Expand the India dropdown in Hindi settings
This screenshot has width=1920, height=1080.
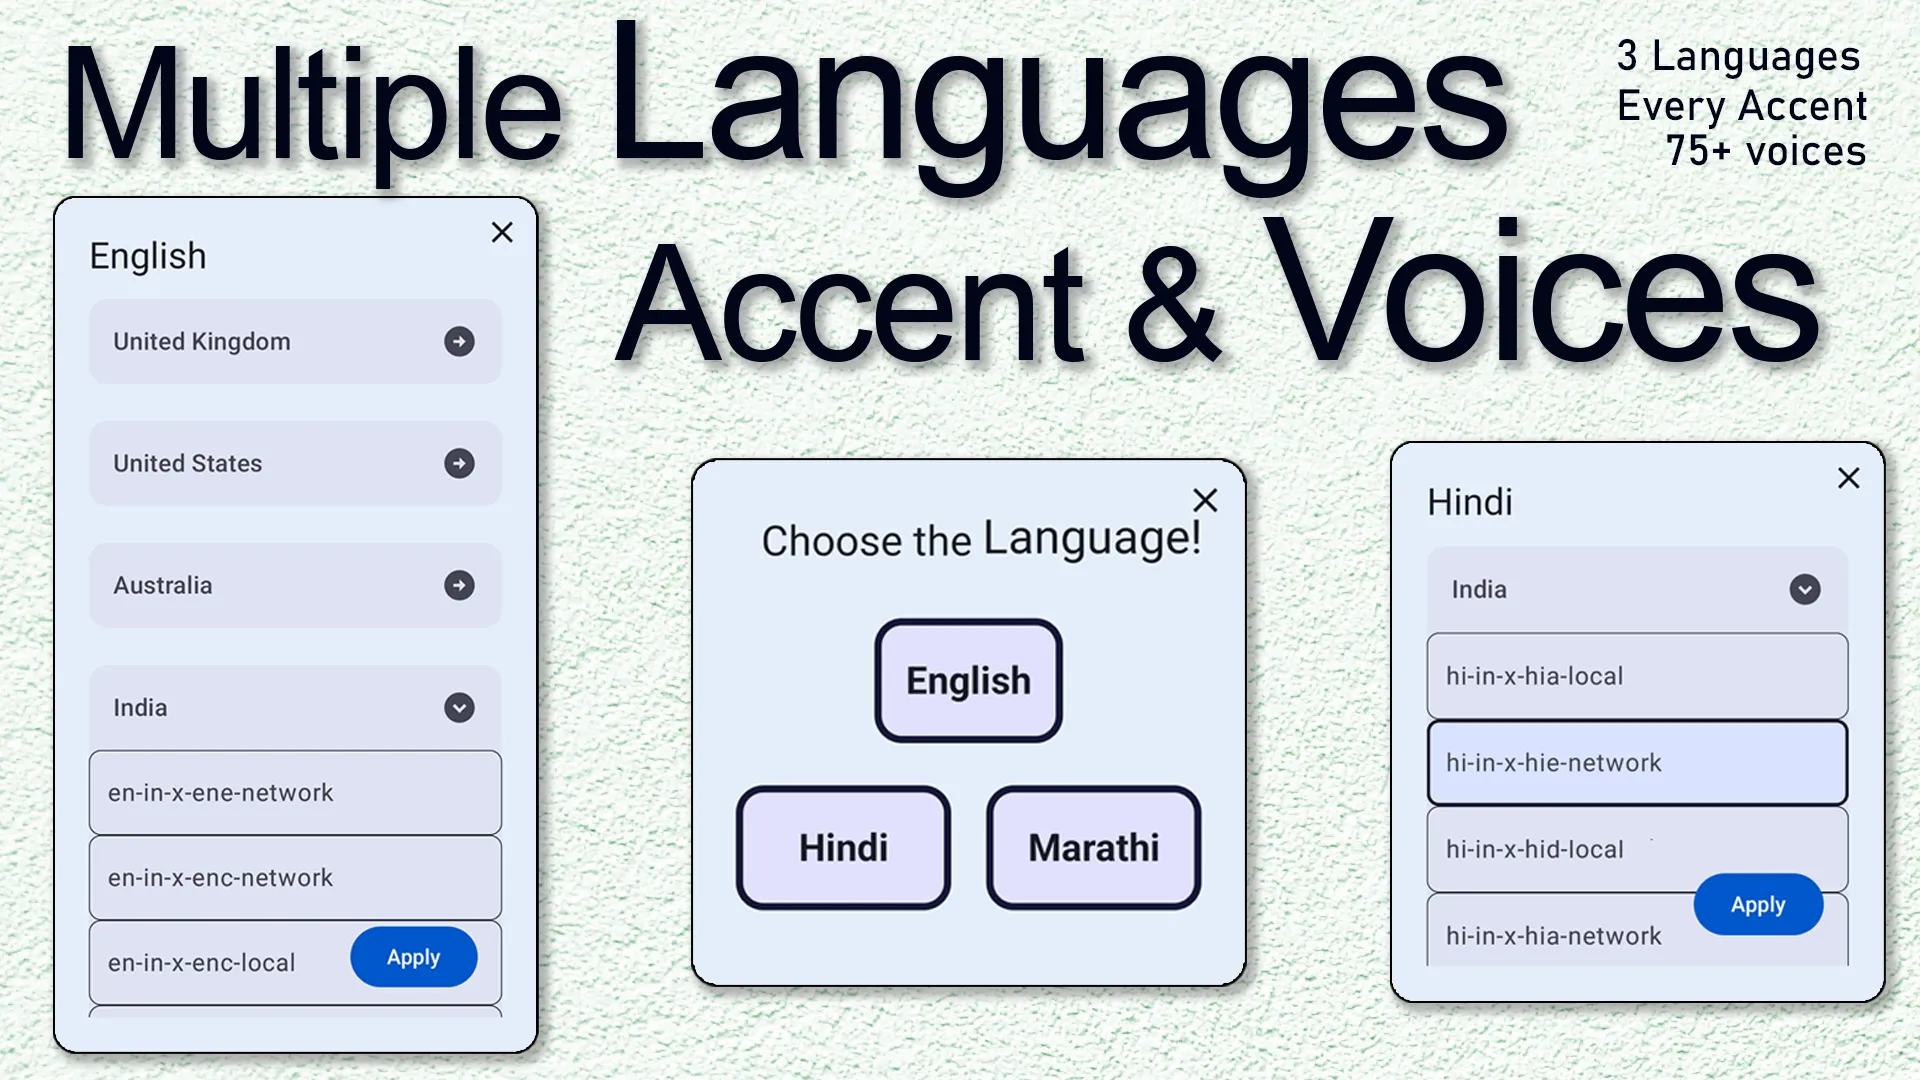coord(1803,589)
